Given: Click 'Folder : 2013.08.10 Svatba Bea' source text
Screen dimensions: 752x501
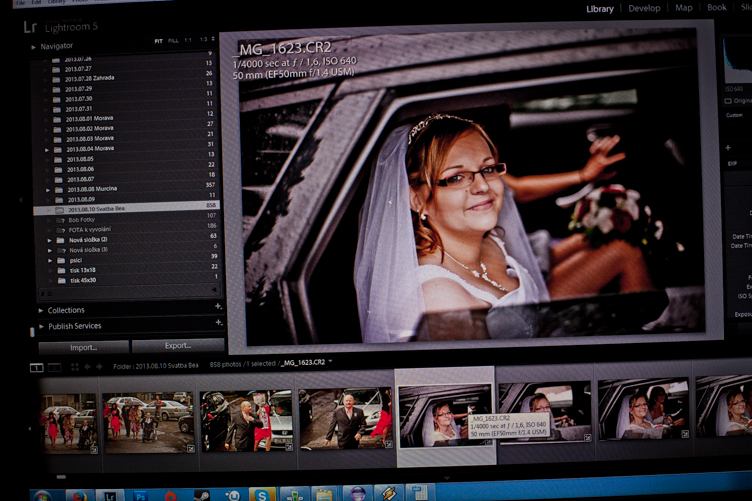Looking at the screenshot, I should coord(156,366).
